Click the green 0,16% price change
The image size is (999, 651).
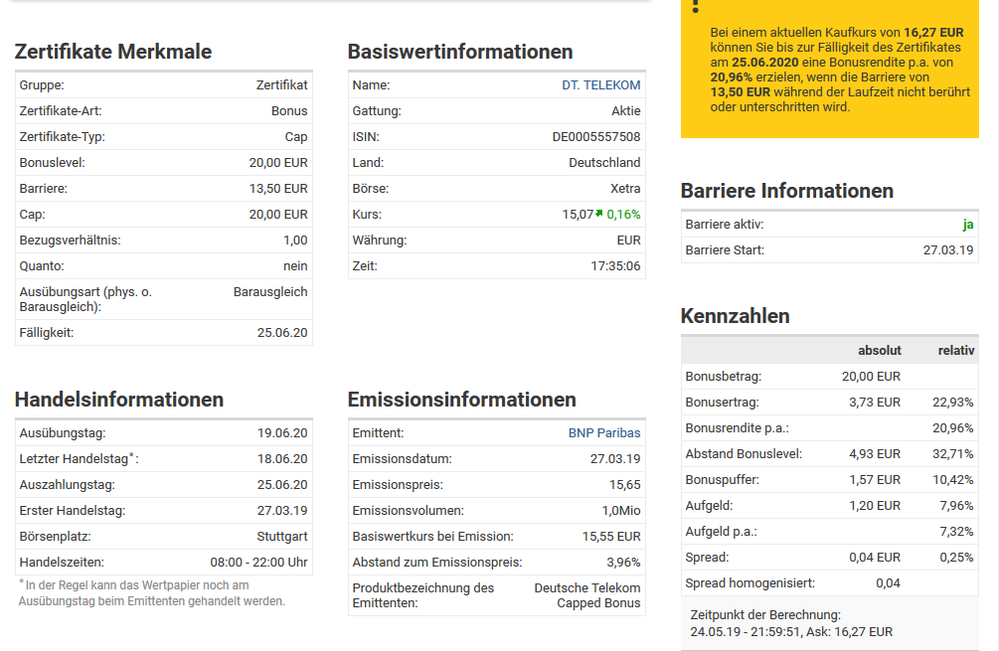click(x=623, y=214)
